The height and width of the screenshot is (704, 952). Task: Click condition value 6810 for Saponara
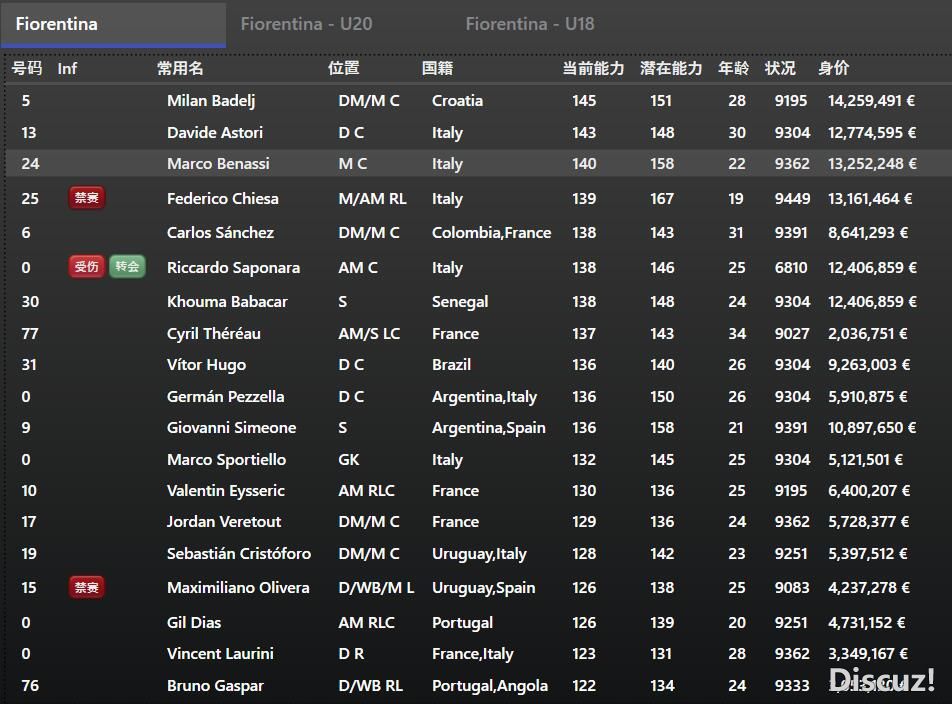click(791, 268)
